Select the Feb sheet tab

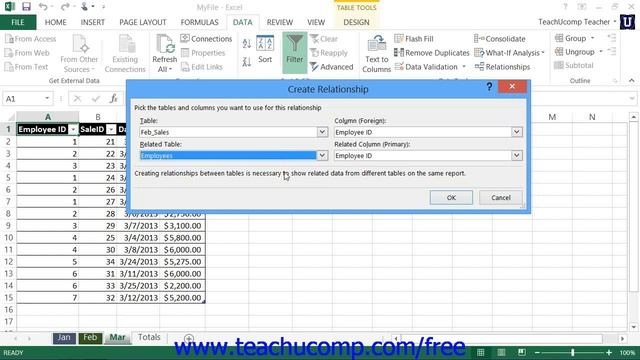(90, 338)
